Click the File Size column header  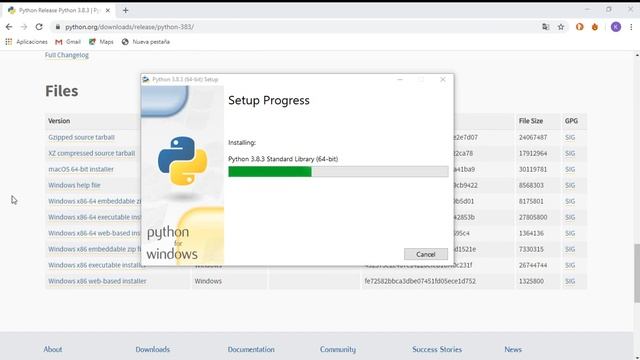tap(531, 121)
